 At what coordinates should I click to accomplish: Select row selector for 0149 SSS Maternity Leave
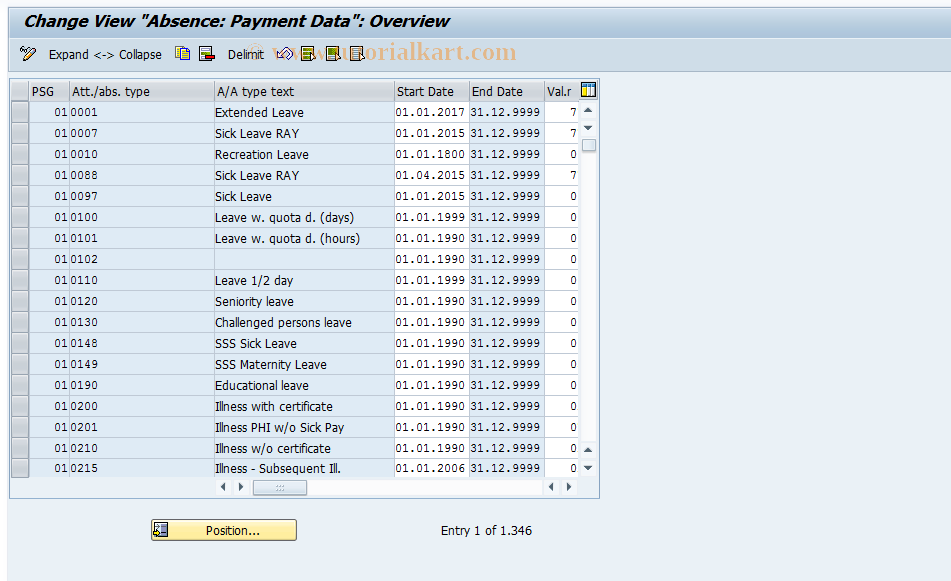point(20,364)
